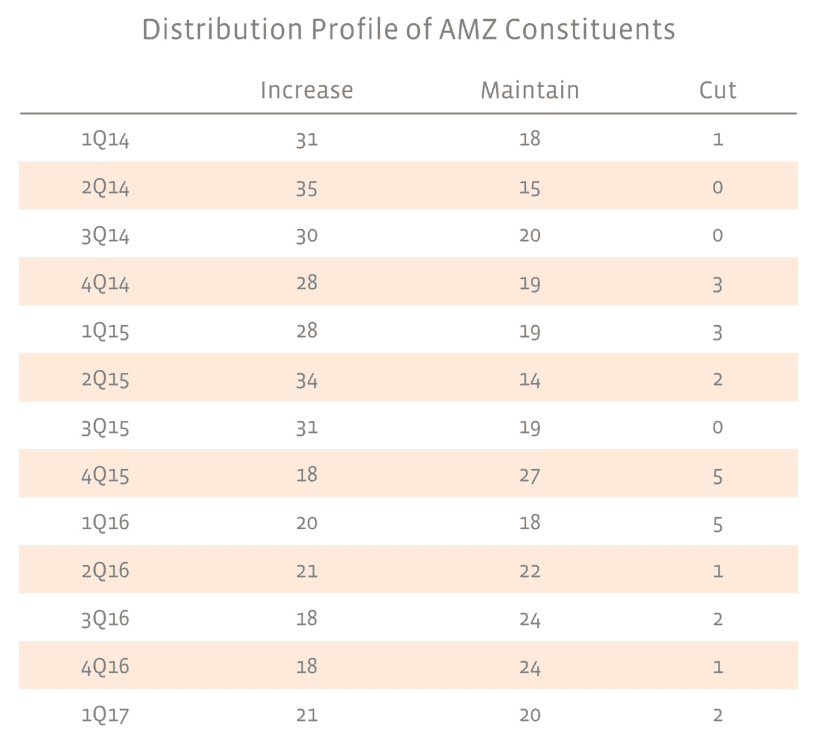
Task: Click the Cut value in the 1Q17 row
Action: (x=718, y=715)
